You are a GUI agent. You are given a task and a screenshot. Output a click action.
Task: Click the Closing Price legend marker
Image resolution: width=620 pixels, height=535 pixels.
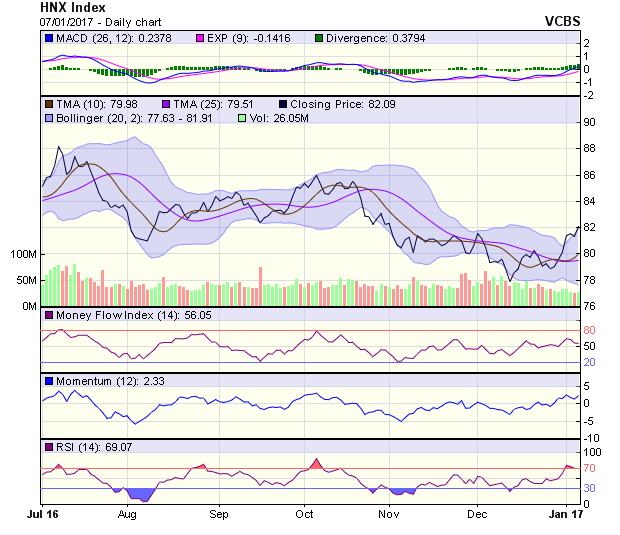[x=284, y=103]
